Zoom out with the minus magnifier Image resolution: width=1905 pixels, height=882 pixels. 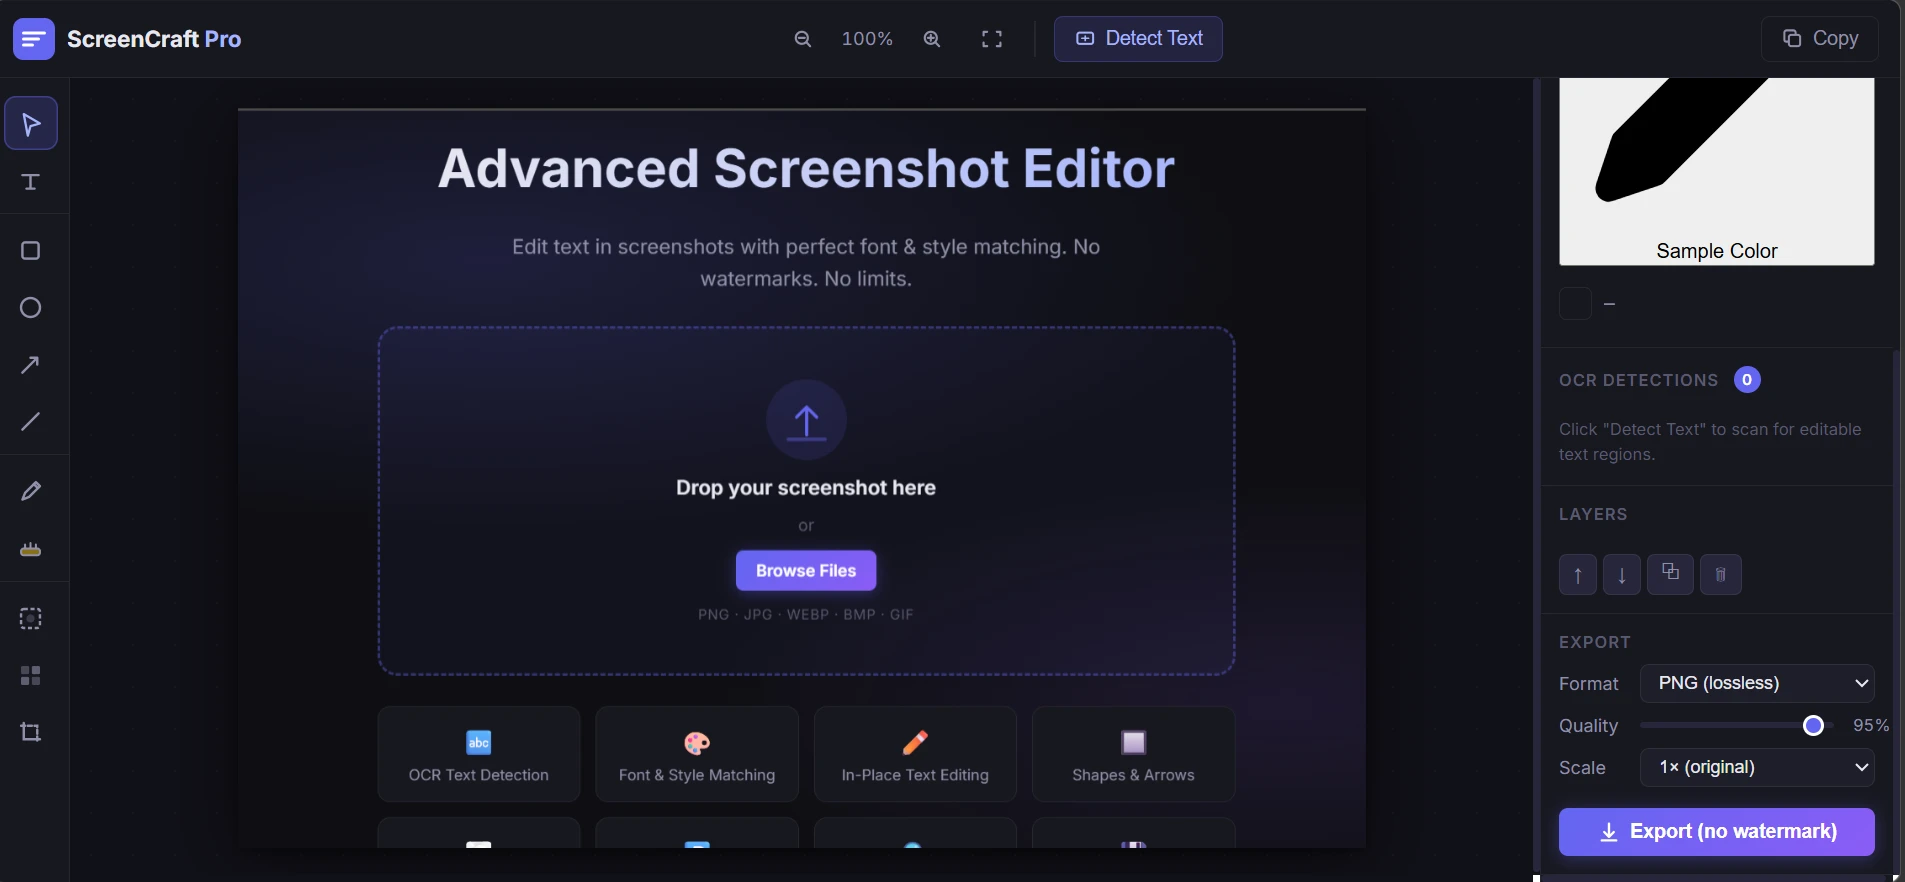coord(802,39)
